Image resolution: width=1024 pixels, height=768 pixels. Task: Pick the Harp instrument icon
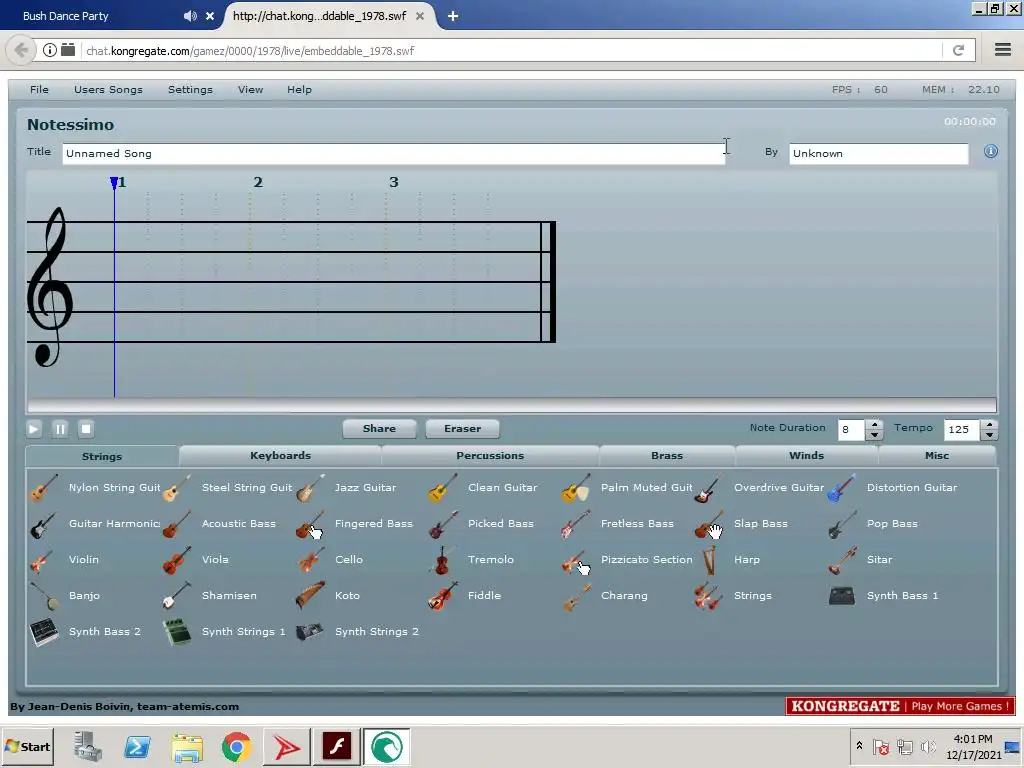(x=709, y=560)
